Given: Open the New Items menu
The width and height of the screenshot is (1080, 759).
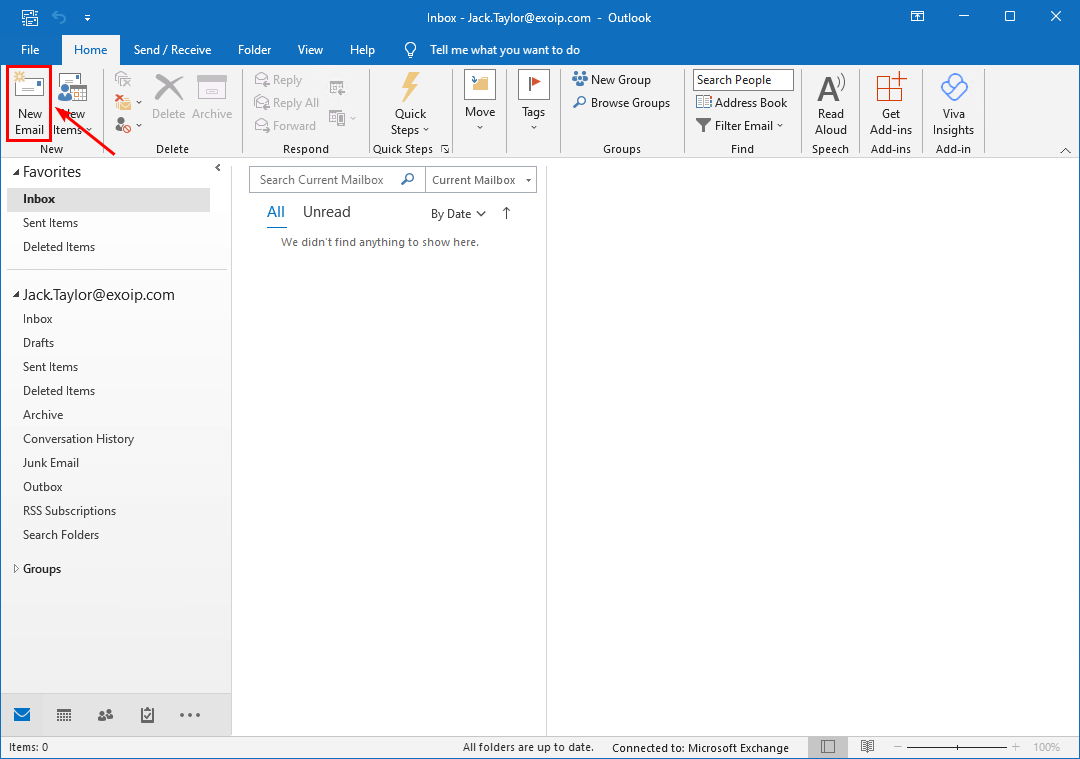Looking at the screenshot, I should click(72, 104).
